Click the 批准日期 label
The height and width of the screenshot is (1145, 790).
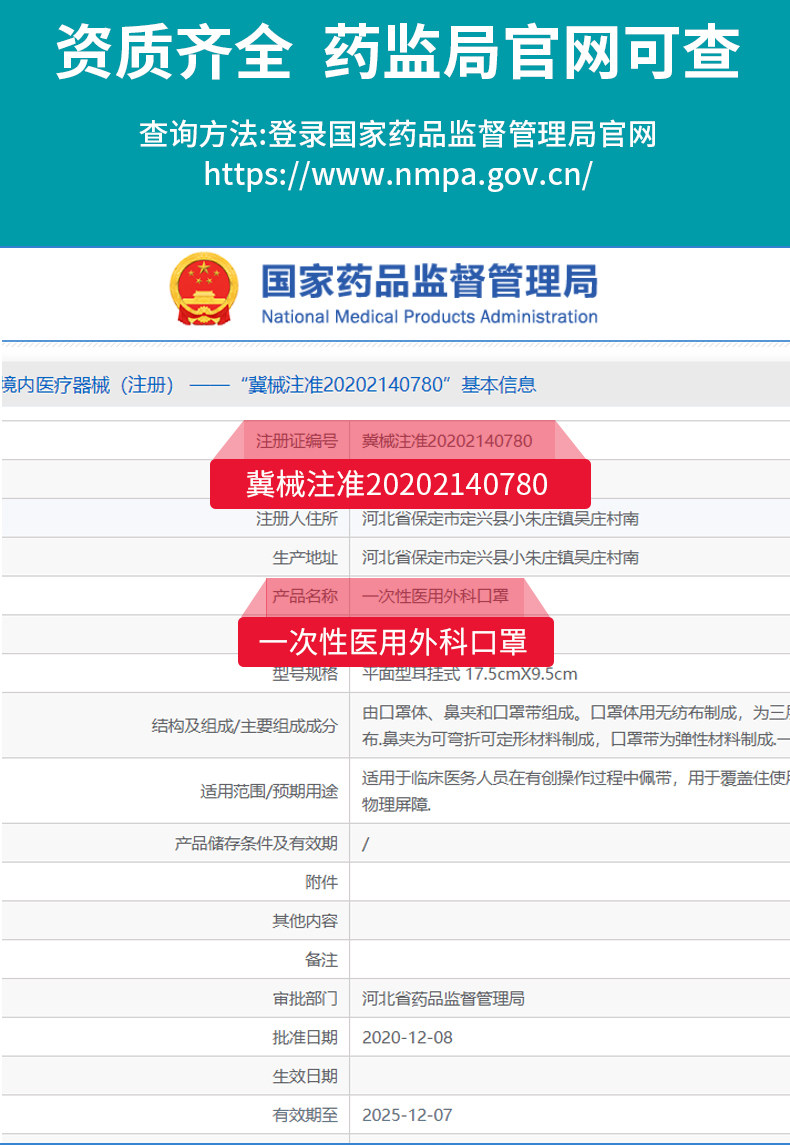point(305,1038)
